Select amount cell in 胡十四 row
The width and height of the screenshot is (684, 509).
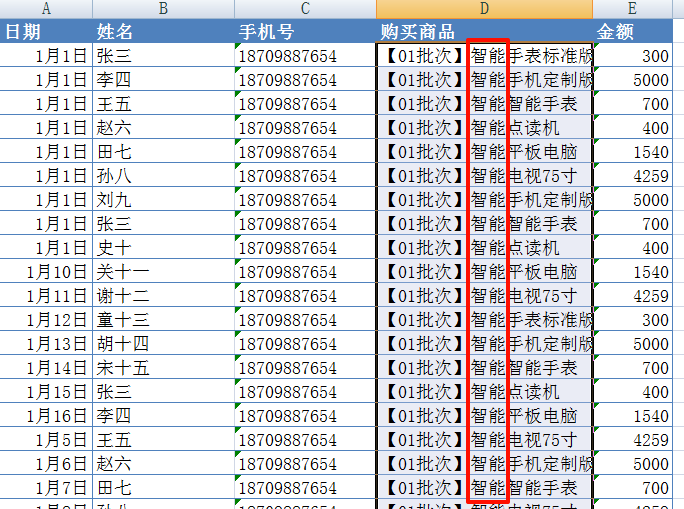[x=632, y=343]
